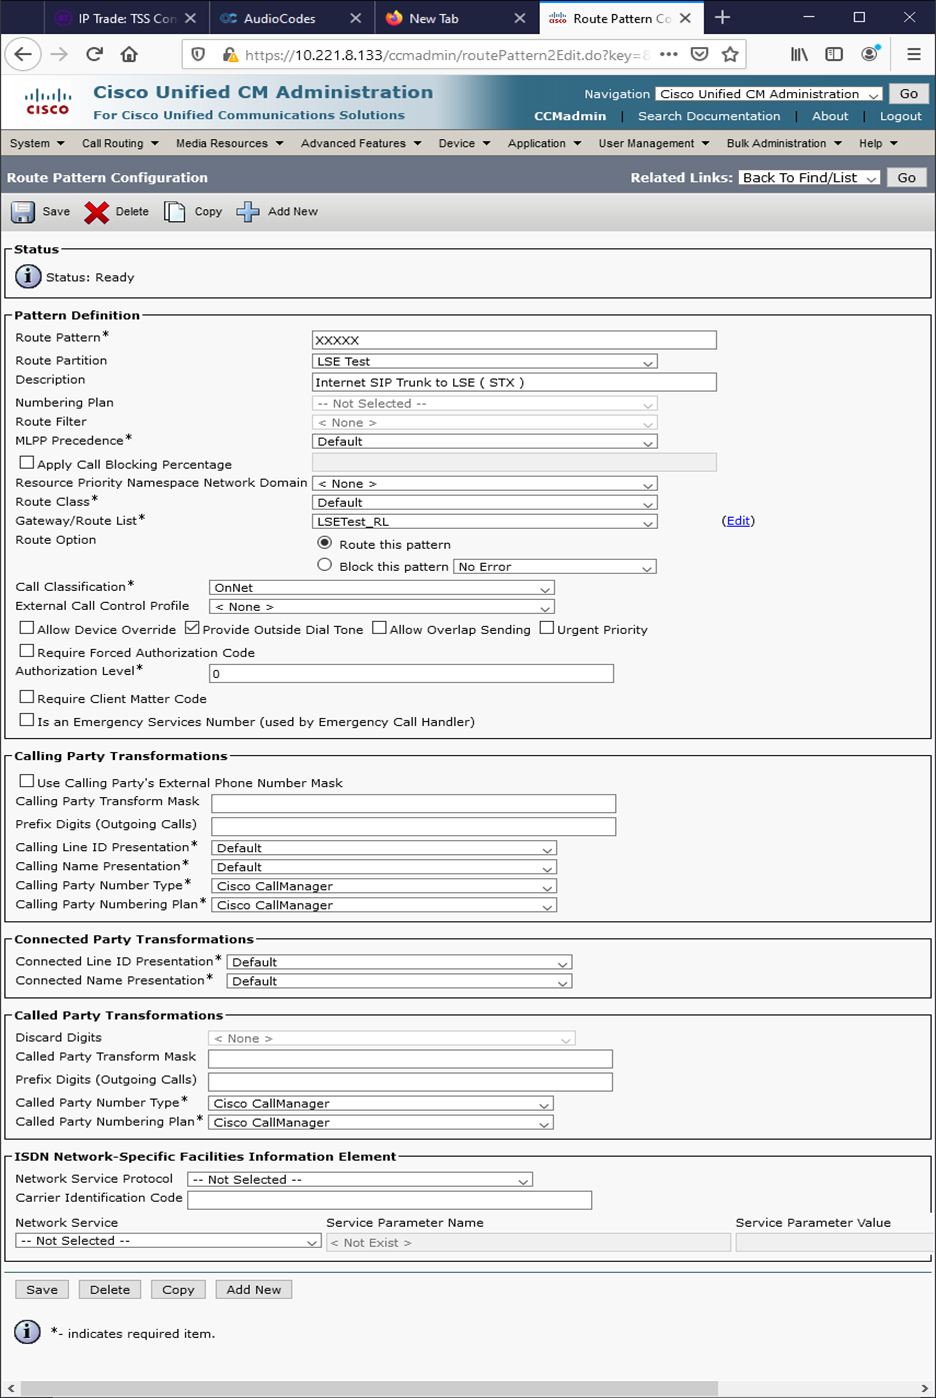
Task: Click the horizontal scrollbar at the bottom
Action: (368, 1388)
